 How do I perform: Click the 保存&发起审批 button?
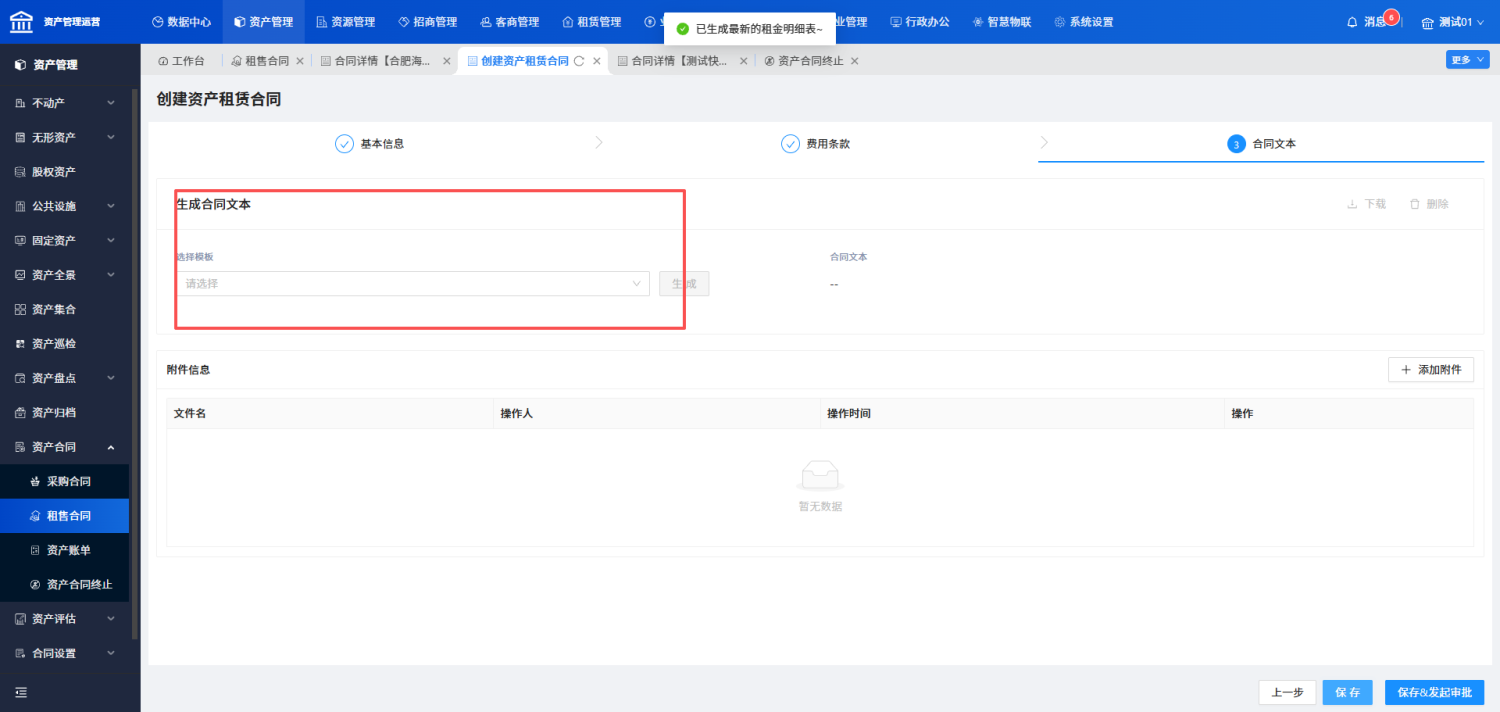[1435, 692]
